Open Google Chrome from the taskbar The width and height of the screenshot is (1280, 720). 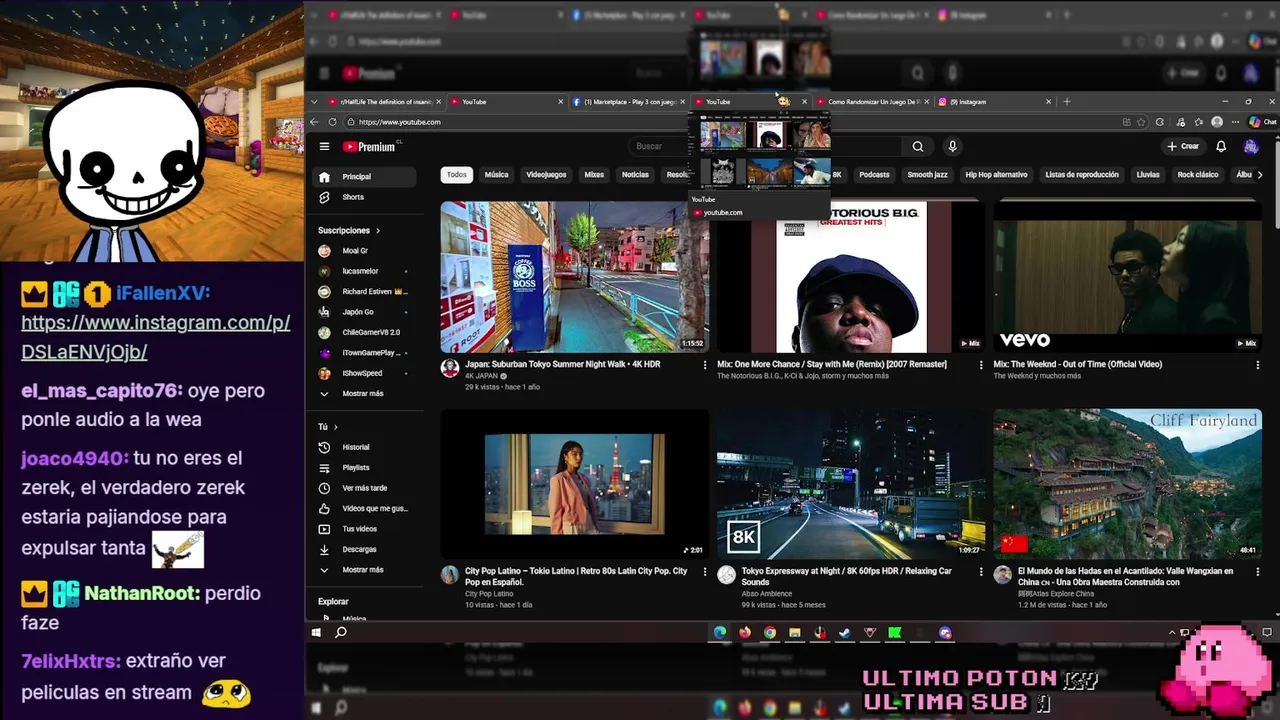[x=770, y=633]
